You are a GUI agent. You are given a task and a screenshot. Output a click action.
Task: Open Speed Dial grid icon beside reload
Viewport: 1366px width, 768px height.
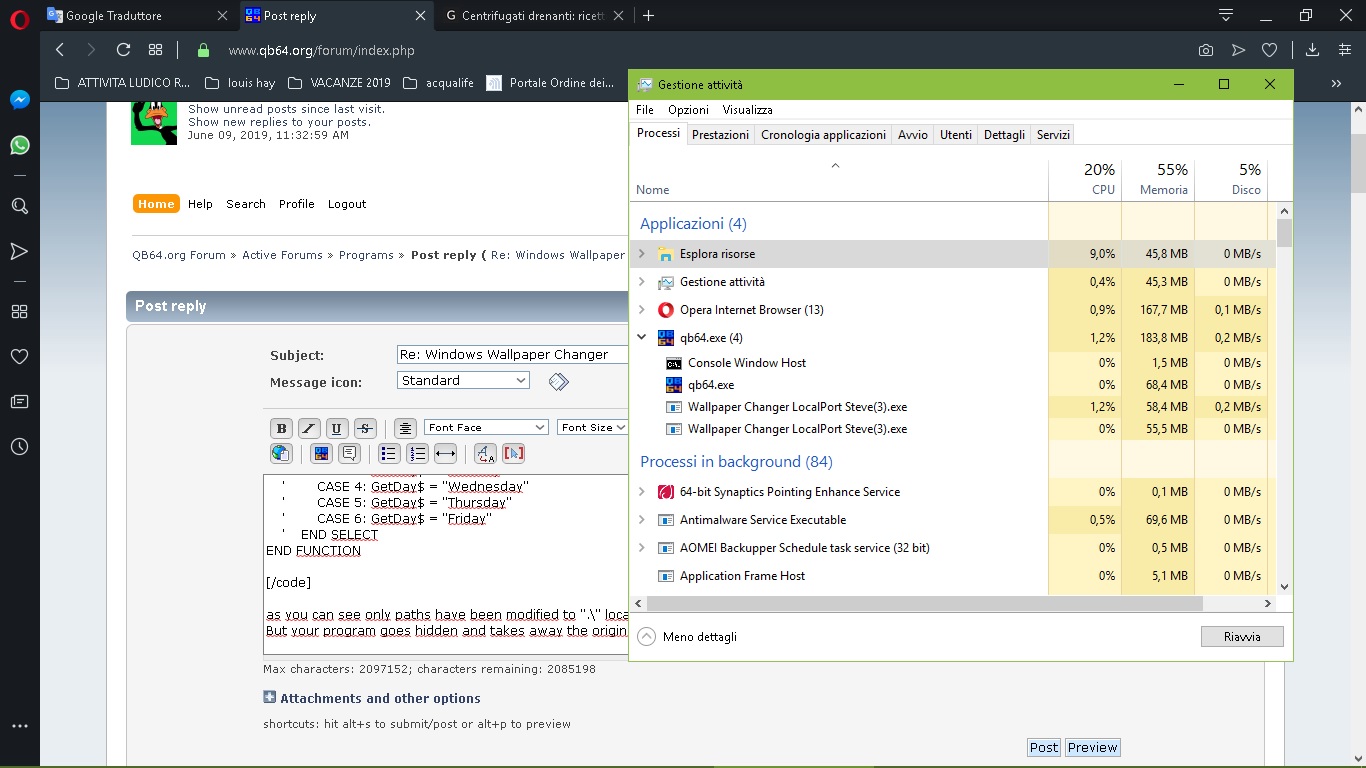point(155,50)
